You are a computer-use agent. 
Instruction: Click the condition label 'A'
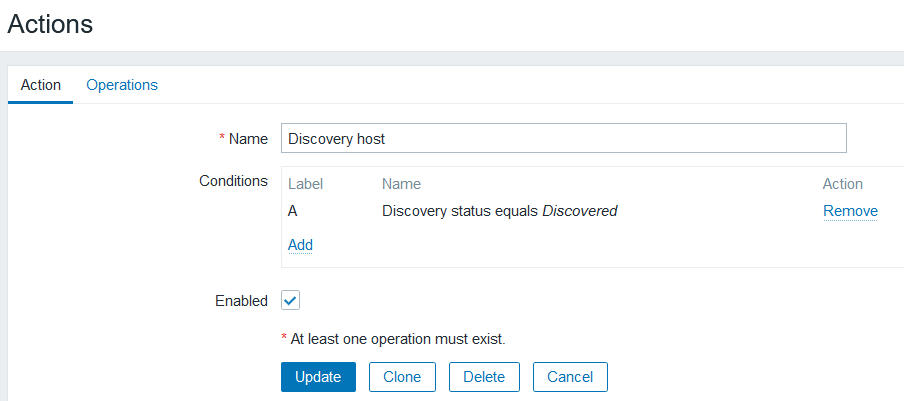pyautogui.click(x=293, y=211)
